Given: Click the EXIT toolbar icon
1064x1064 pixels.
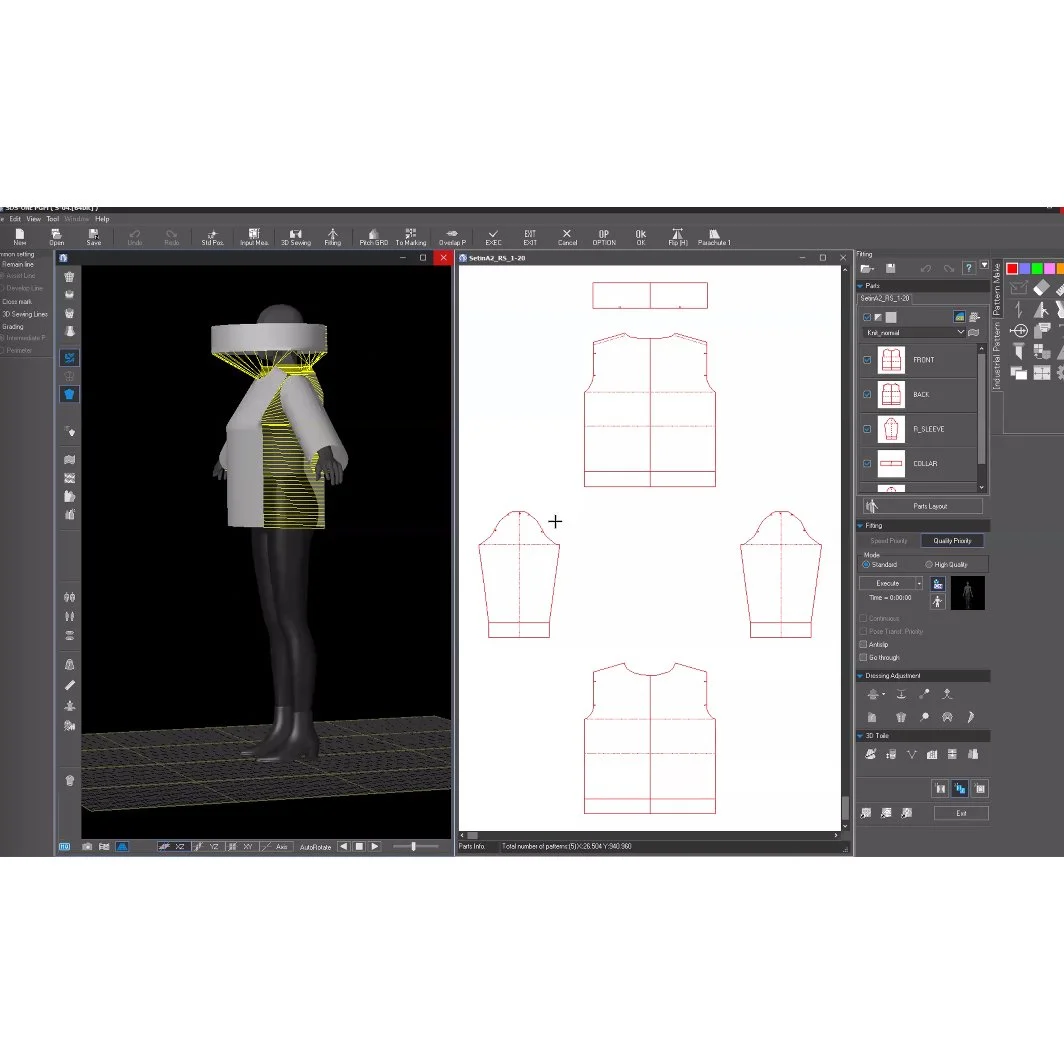Looking at the screenshot, I should 530,237.
